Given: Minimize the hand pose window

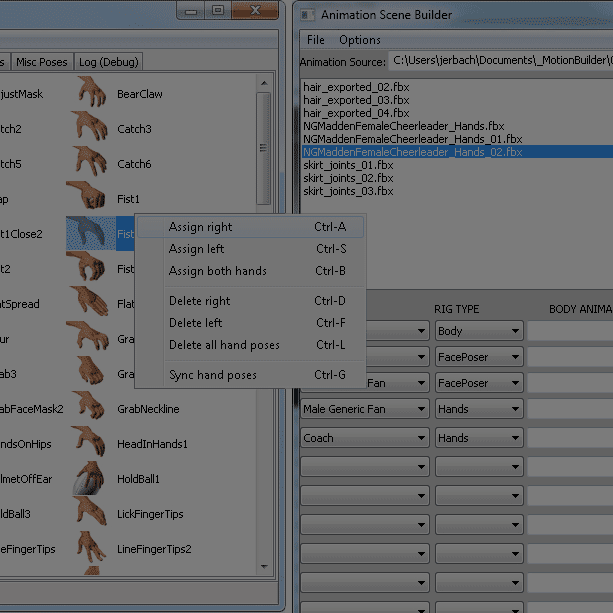Looking at the screenshot, I should [x=191, y=10].
